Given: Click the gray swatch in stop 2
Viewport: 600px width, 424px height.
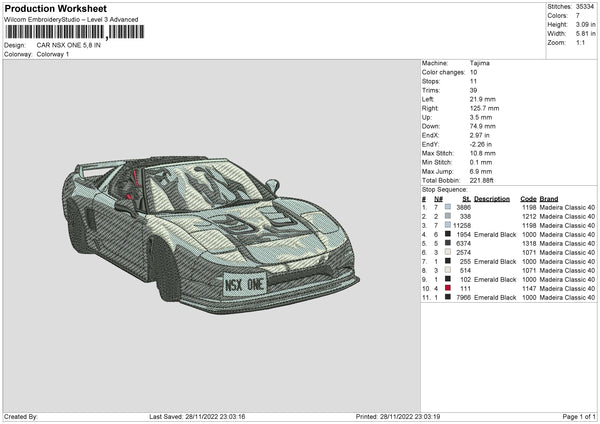Looking at the screenshot, I should point(447,216).
